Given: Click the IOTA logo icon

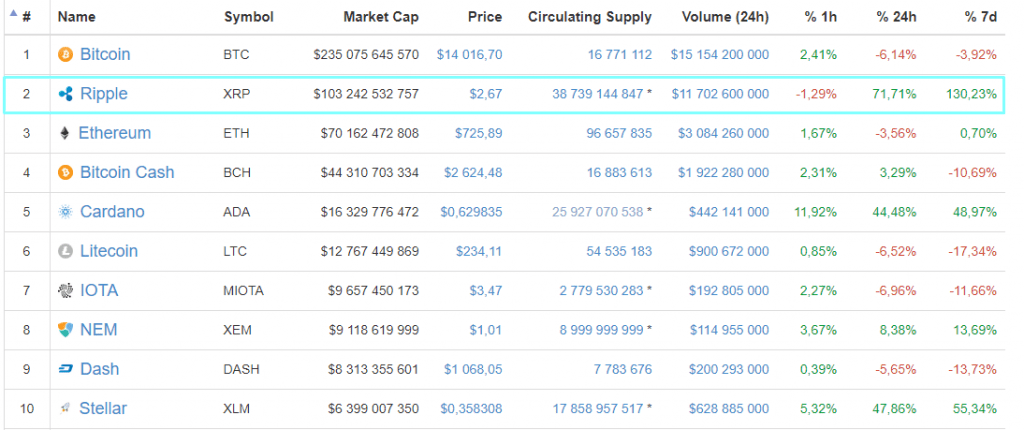Looking at the screenshot, I should pyautogui.click(x=66, y=291).
